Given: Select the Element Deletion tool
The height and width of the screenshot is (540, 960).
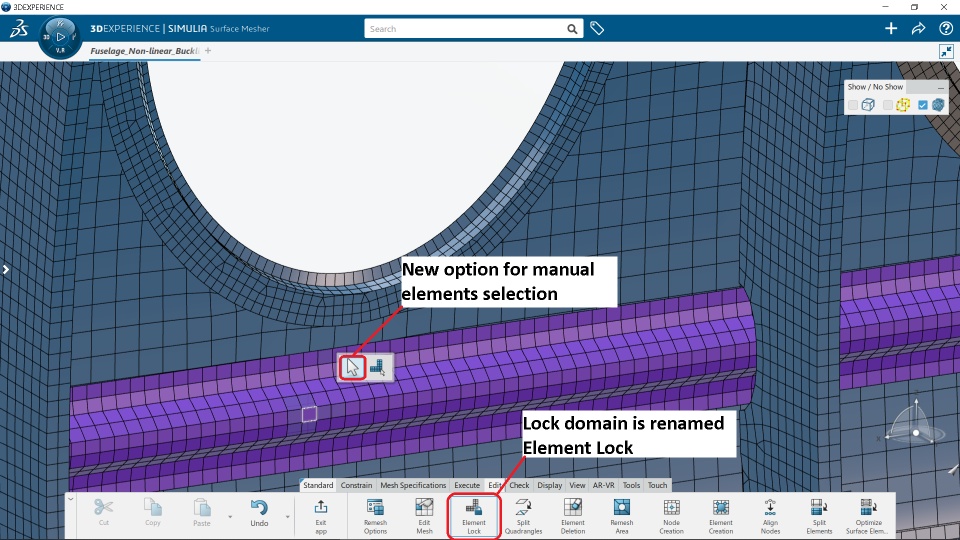Looking at the screenshot, I should (x=573, y=508).
